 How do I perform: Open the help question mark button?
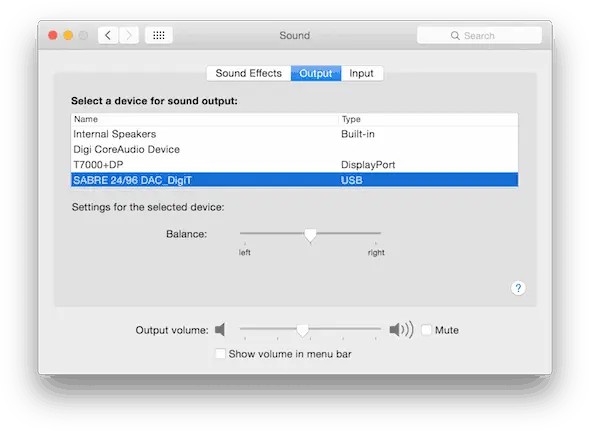518,288
